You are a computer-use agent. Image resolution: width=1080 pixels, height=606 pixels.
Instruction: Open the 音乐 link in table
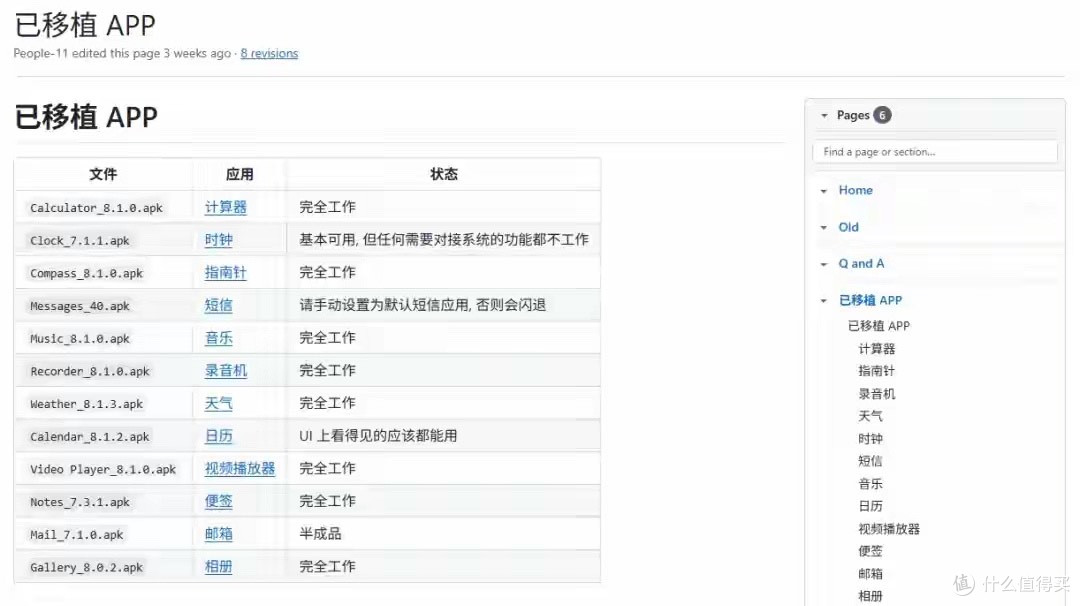point(218,338)
